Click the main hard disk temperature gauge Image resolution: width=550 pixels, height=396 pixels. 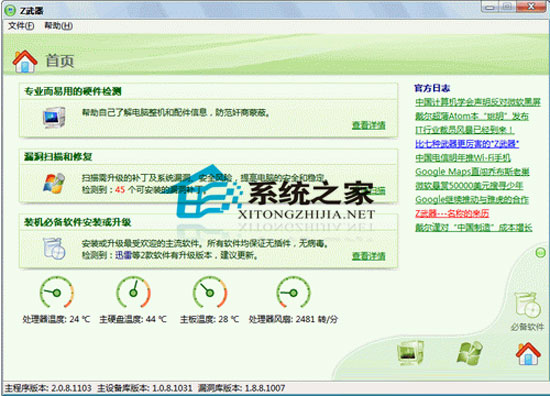click(133, 292)
